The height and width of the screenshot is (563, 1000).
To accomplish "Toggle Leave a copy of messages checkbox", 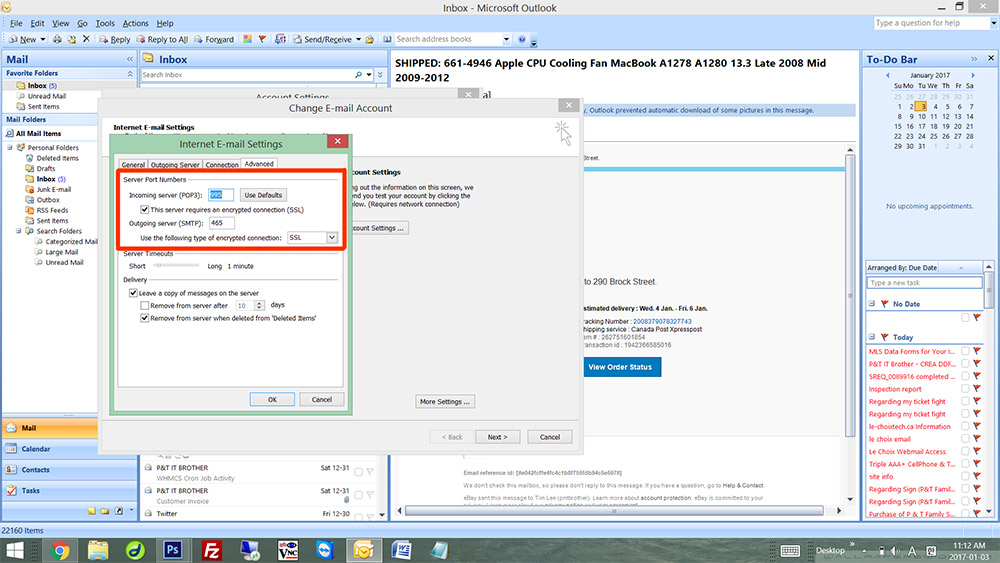I will point(133,293).
